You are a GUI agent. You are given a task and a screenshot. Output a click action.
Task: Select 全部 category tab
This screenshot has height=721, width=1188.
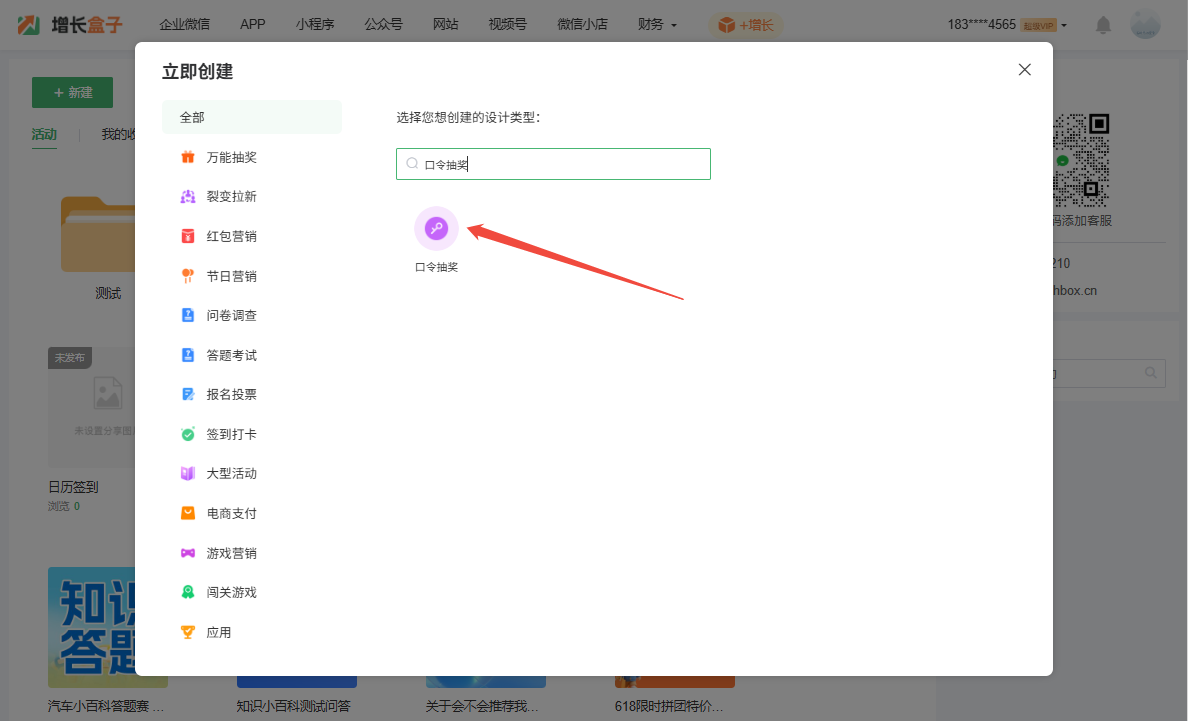251,117
